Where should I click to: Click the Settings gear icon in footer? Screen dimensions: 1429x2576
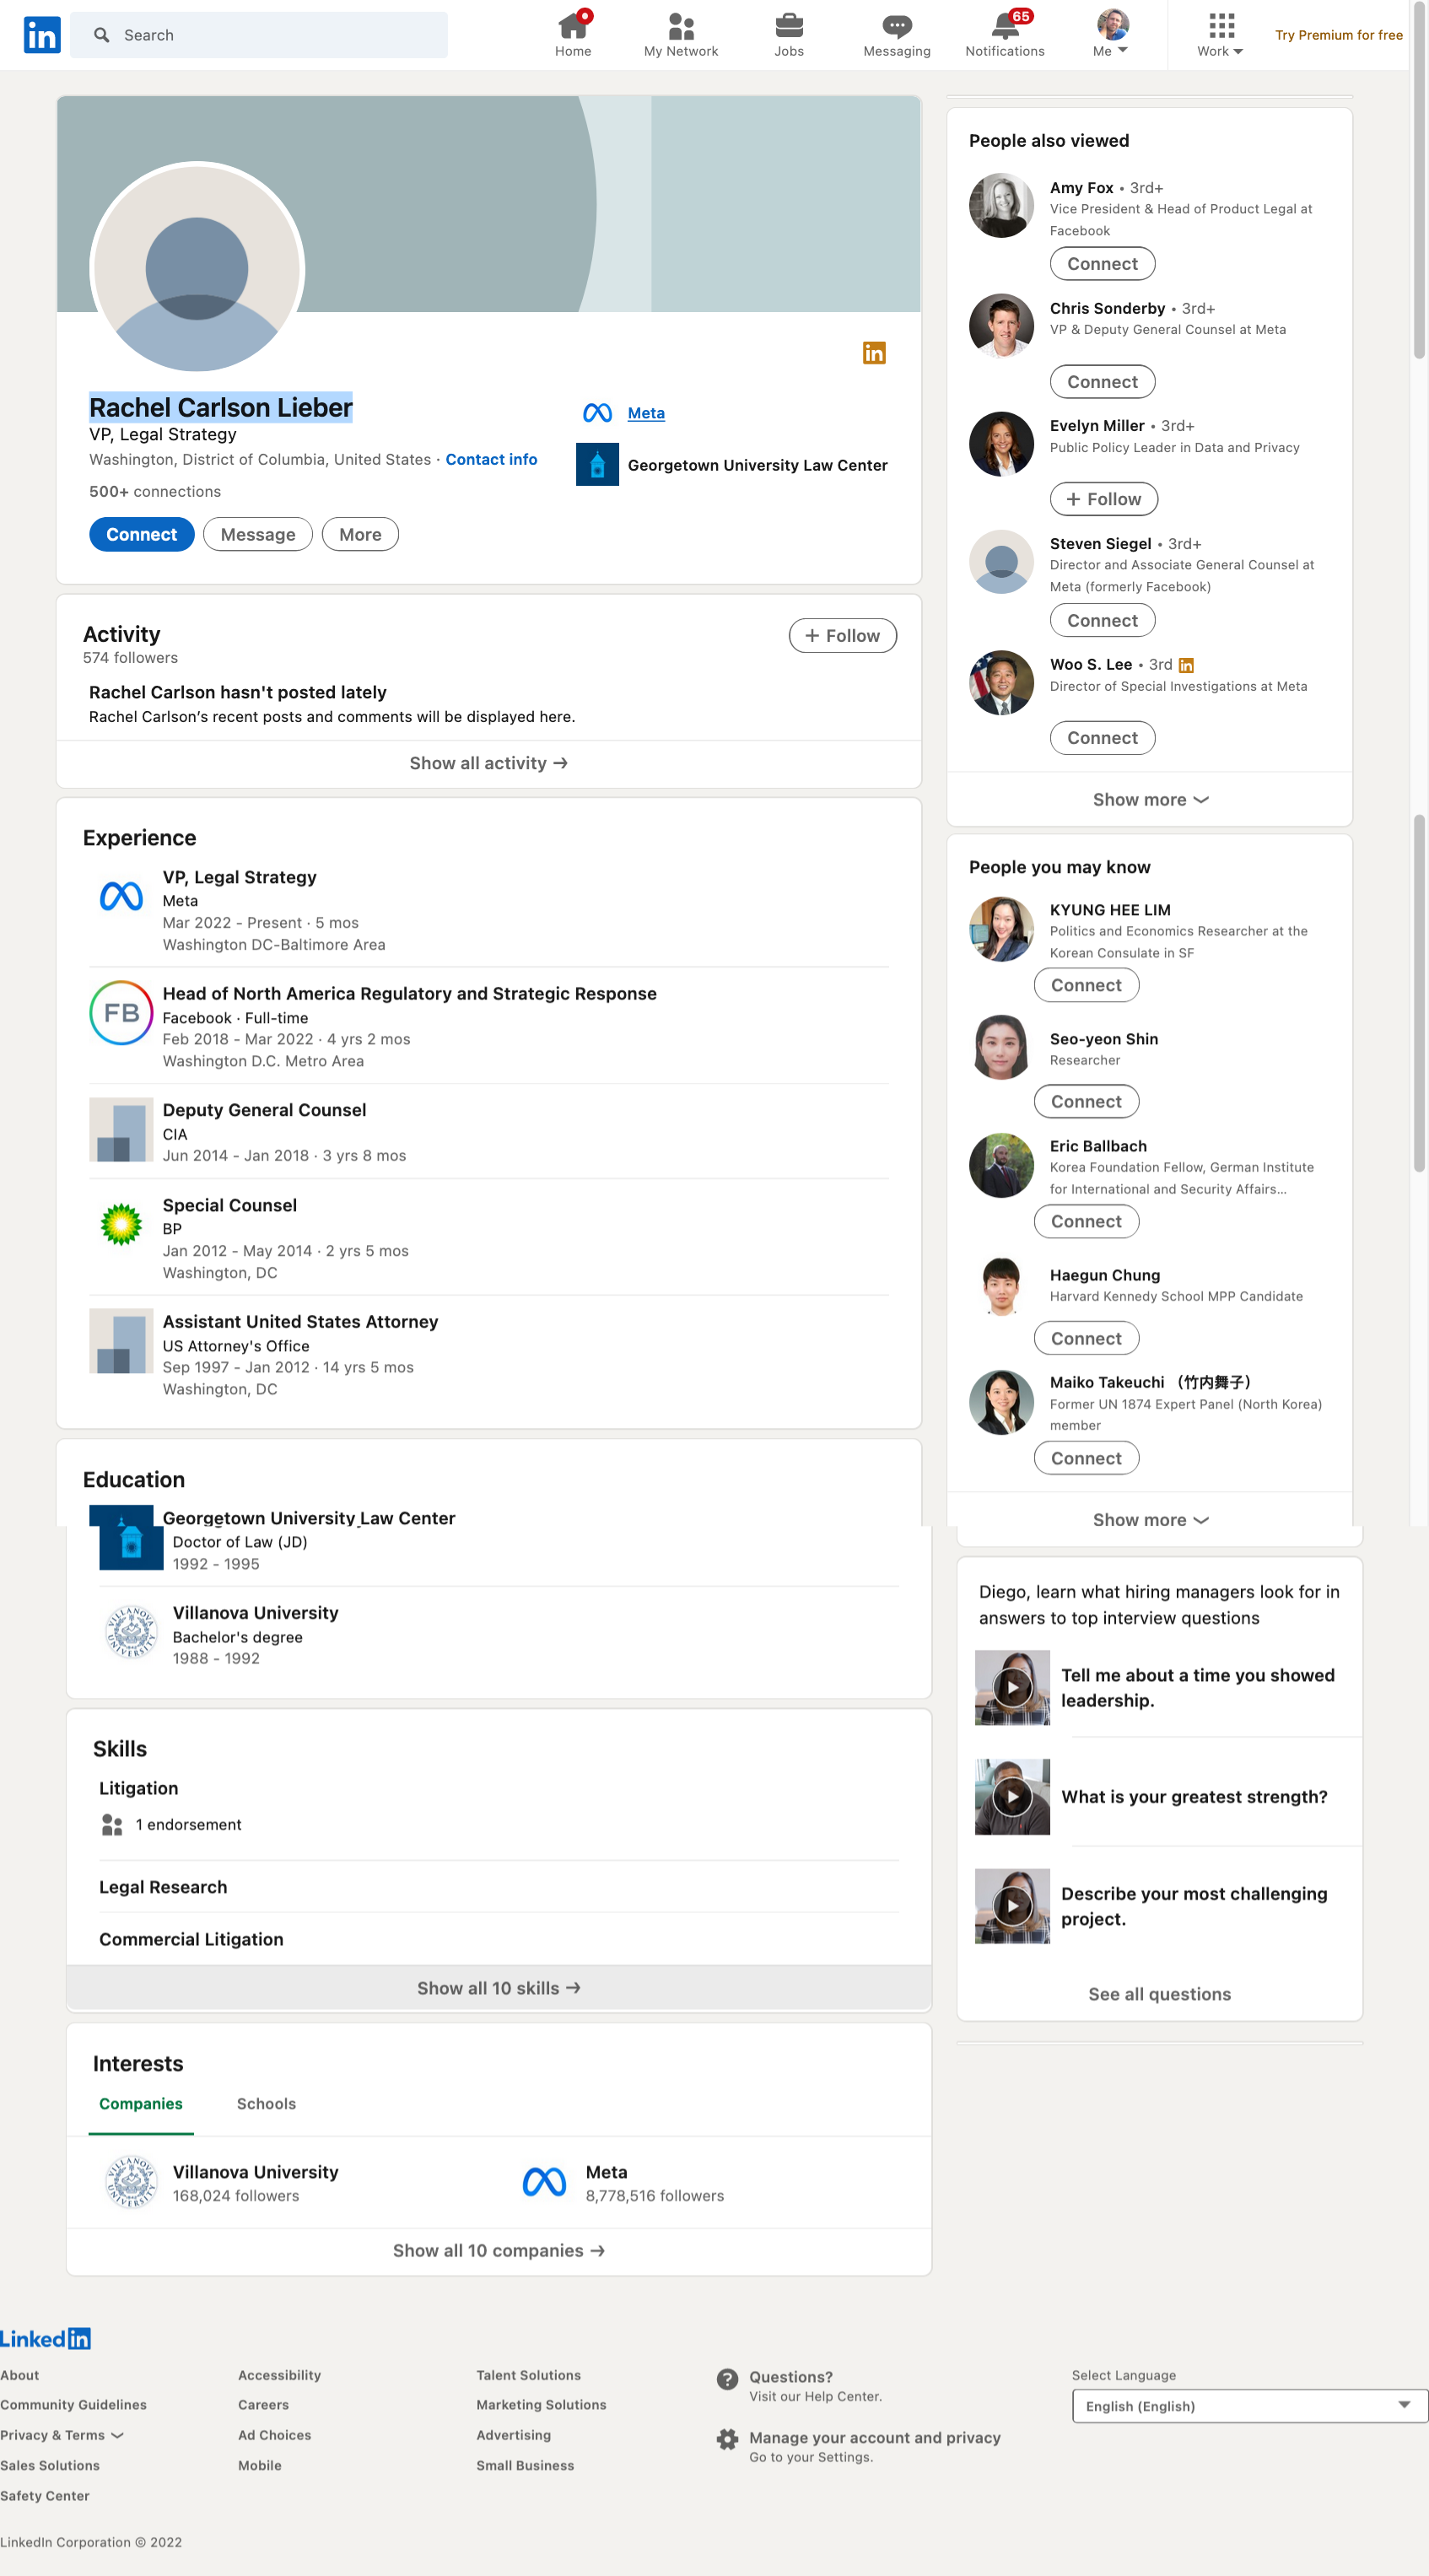click(x=727, y=2440)
